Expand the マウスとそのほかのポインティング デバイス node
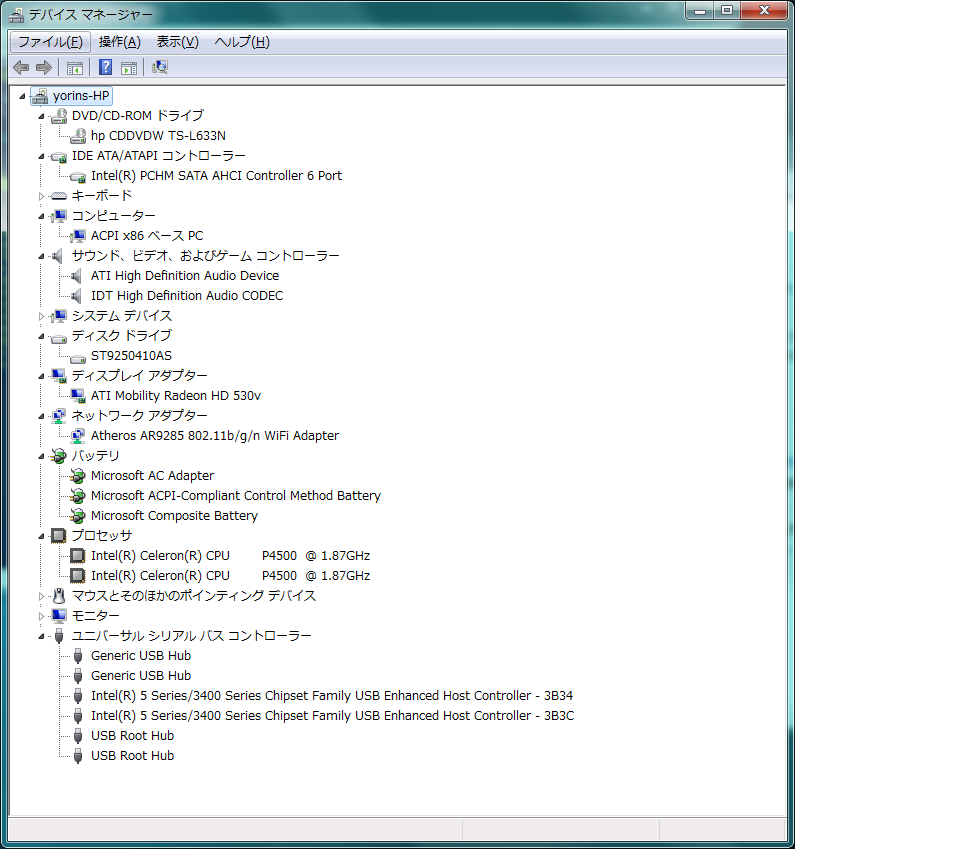This screenshot has height=849, width=960. point(41,596)
